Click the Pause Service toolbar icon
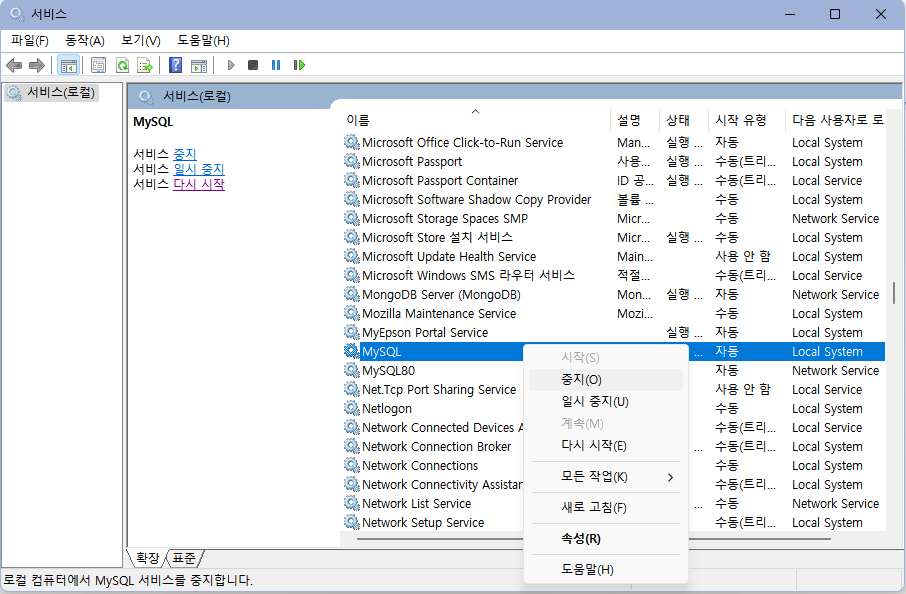The image size is (906, 594). tap(276, 65)
